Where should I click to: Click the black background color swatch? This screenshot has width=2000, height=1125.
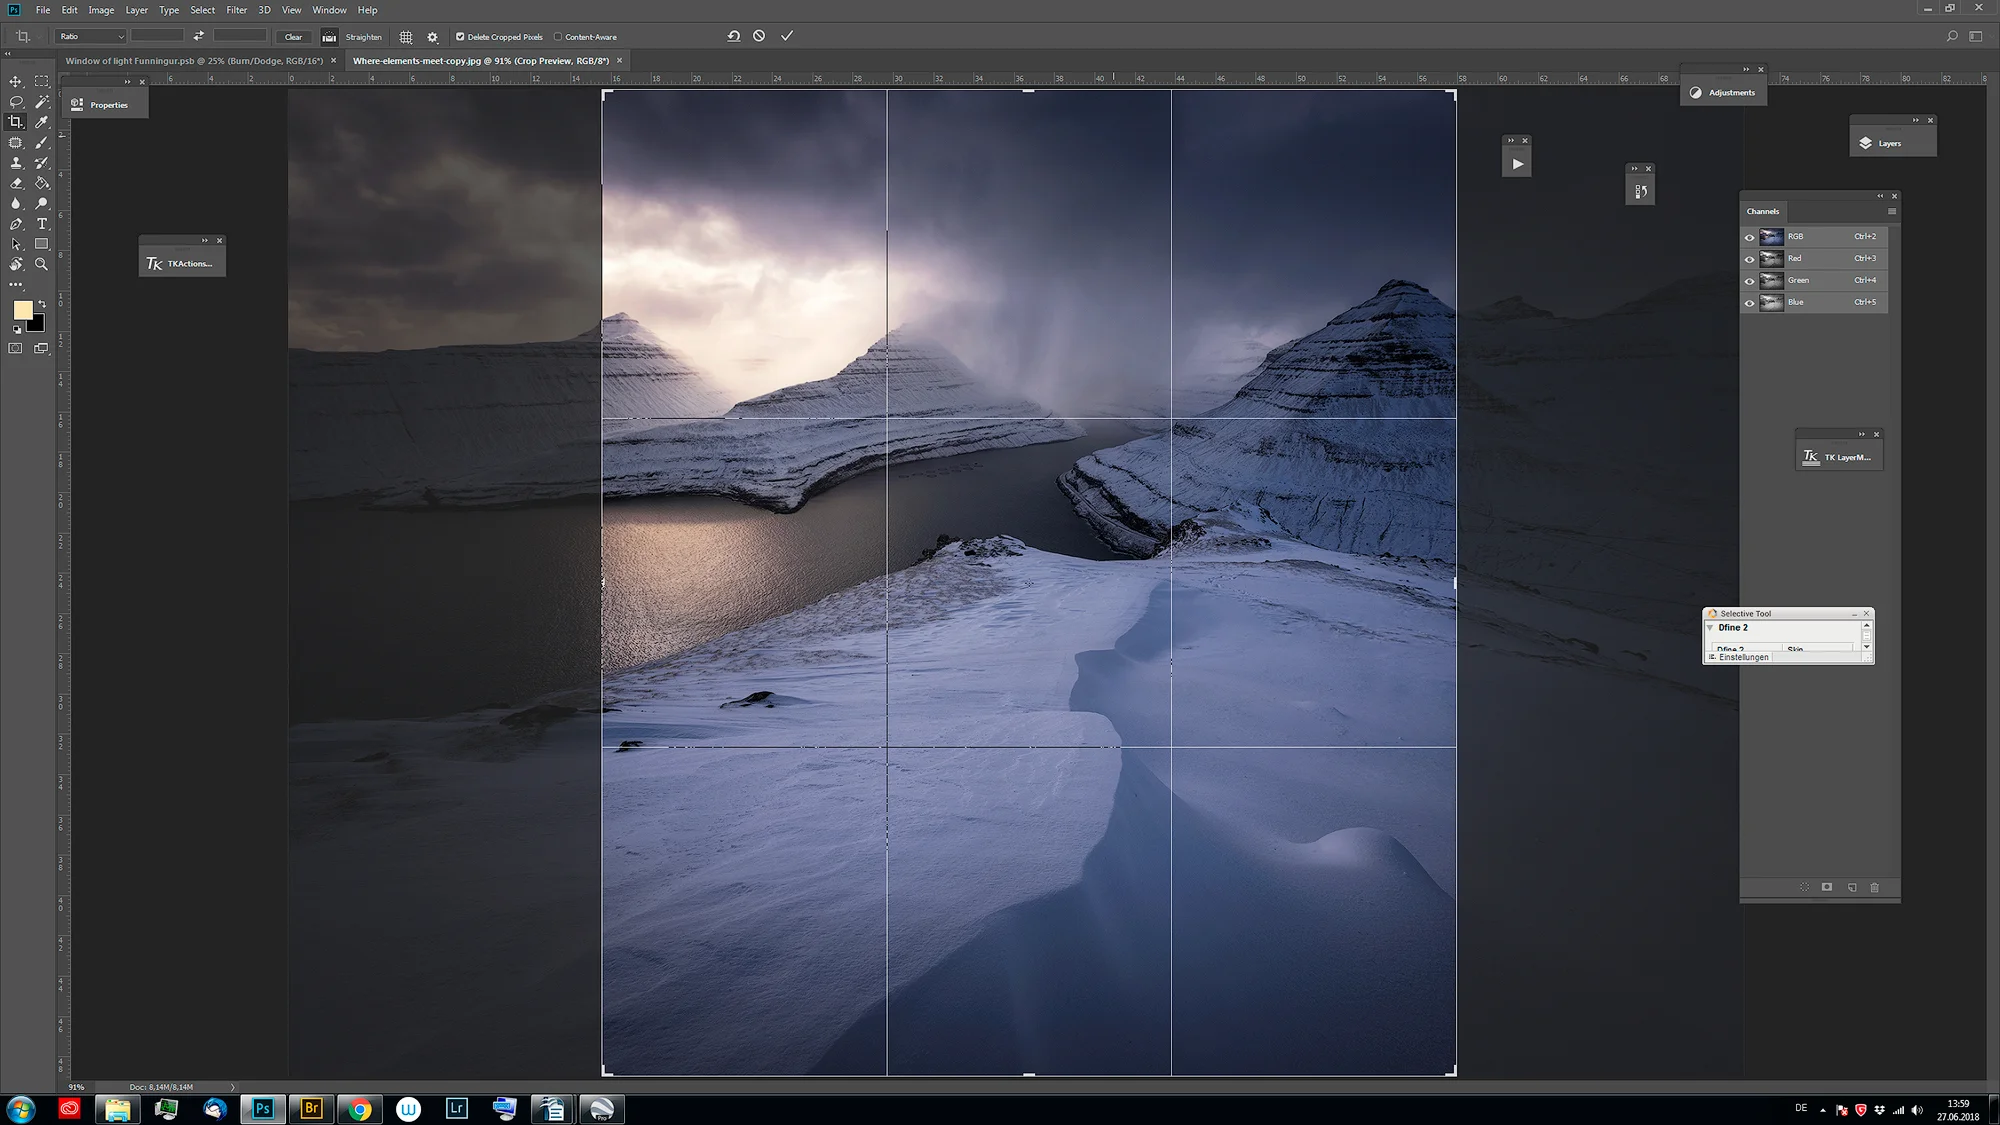click(x=38, y=325)
